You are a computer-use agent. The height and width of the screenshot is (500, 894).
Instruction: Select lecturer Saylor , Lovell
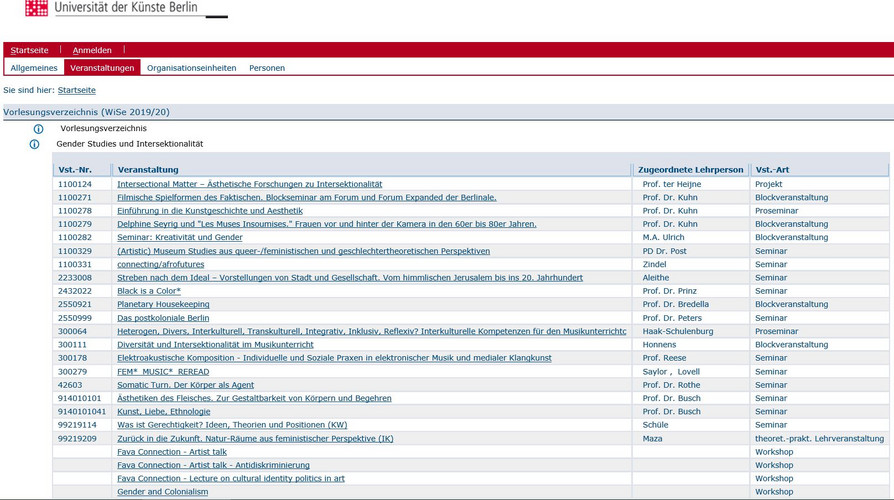tap(671, 372)
